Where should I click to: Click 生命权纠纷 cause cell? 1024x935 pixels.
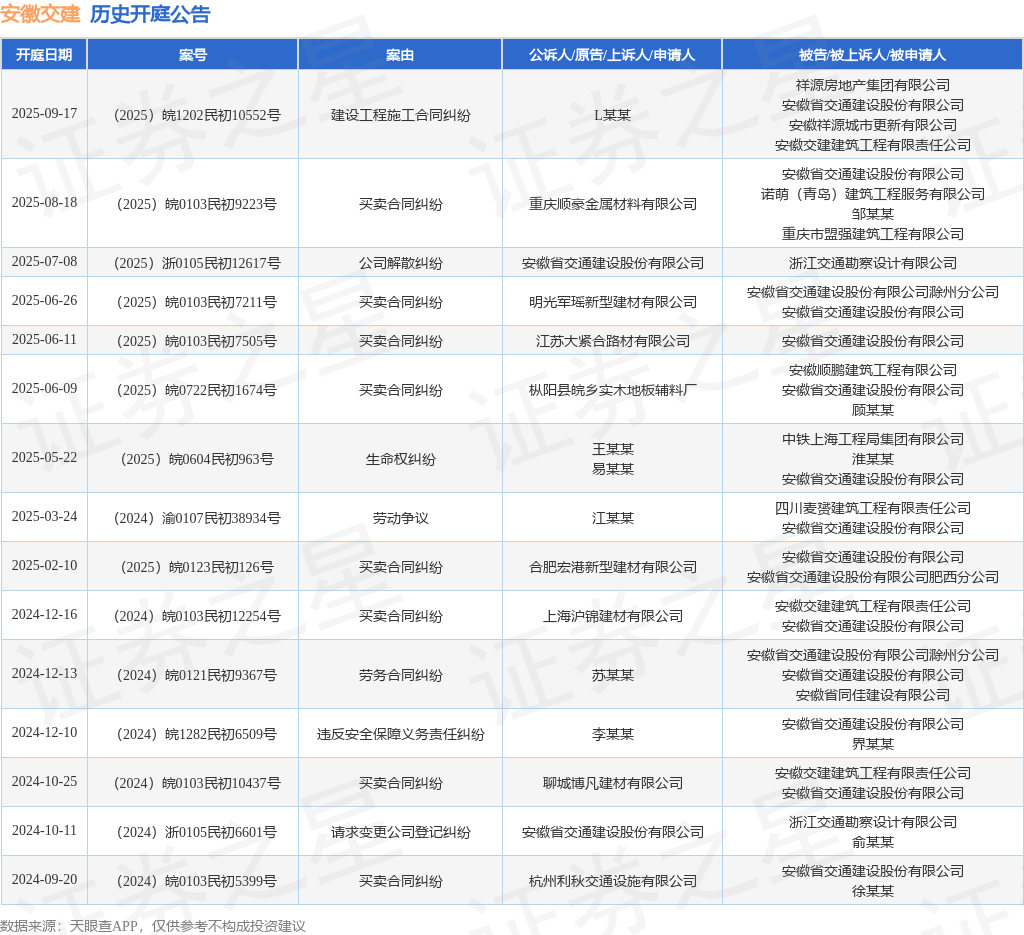click(x=400, y=460)
